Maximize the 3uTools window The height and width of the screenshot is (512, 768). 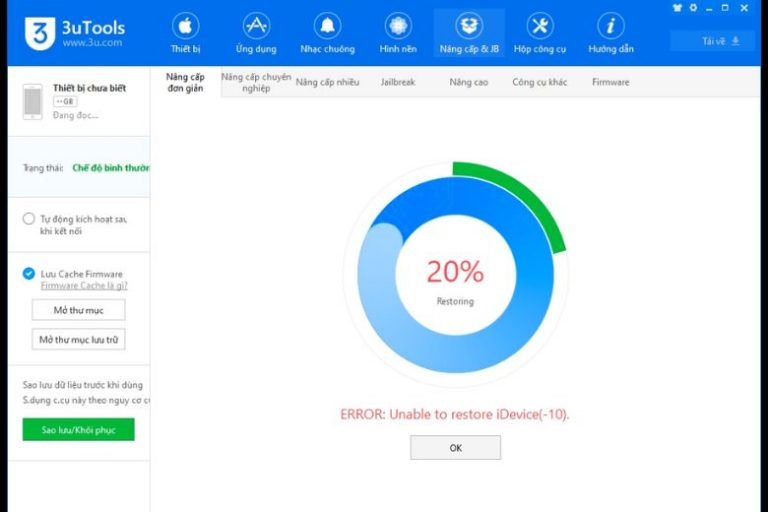pyautogui.click(x=725, y=8)
